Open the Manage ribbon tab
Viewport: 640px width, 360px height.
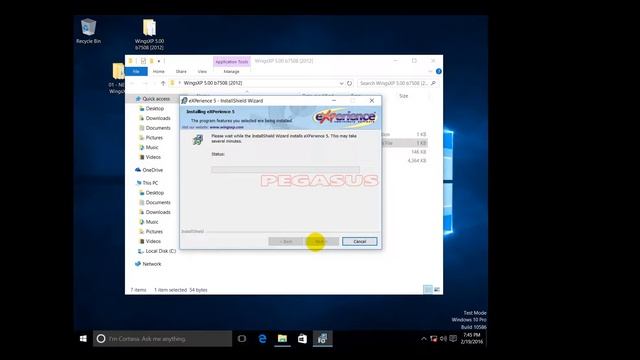pos(231,71)
